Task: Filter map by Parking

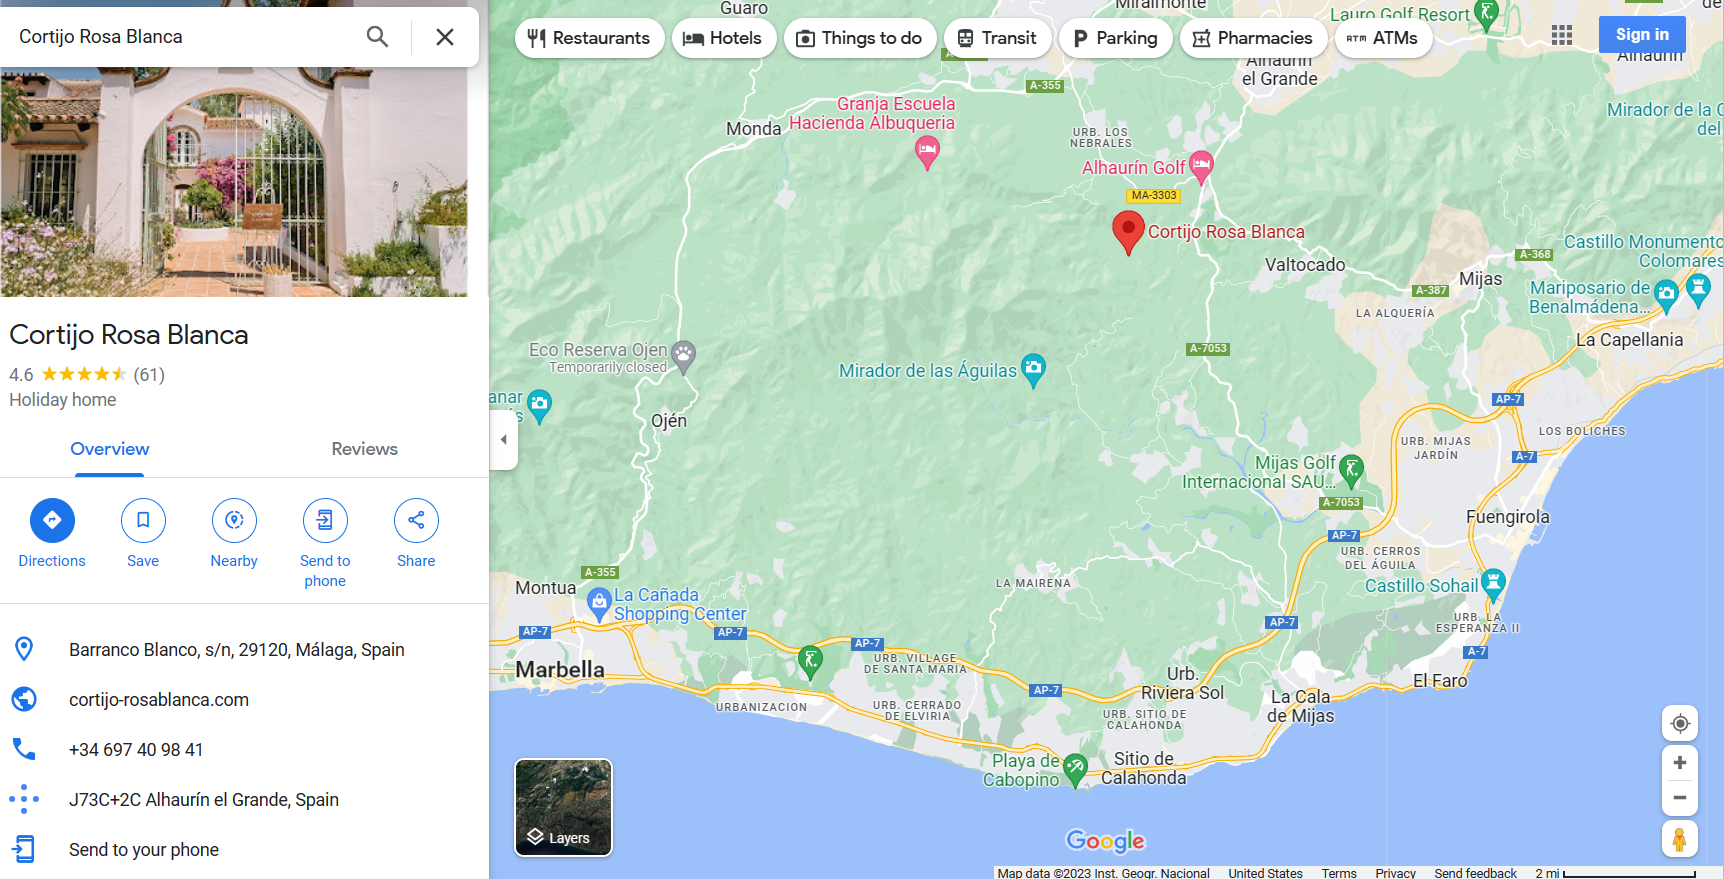Action: (x=1115, y=38)
